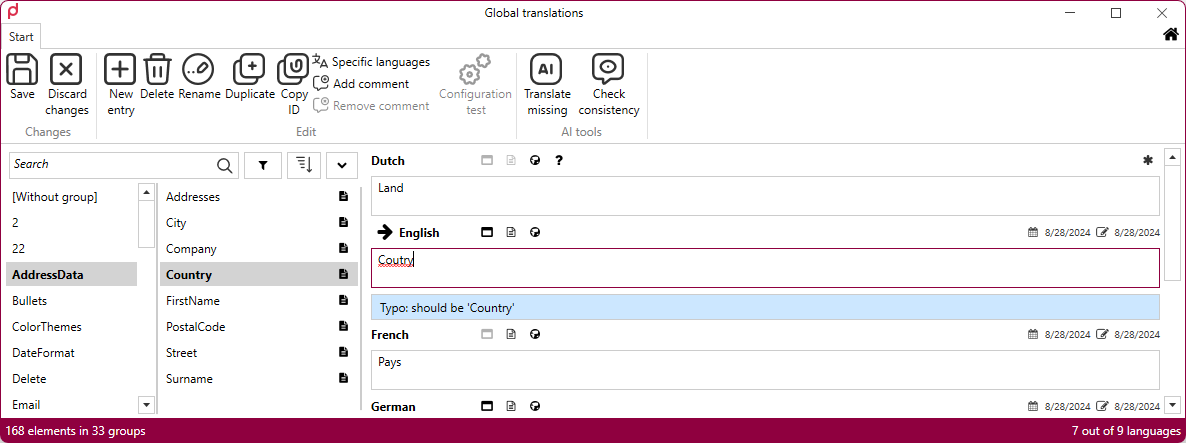Duplicate the selected entry
The height and width of the screenshot is (443, 1186).
coord(250,77)
